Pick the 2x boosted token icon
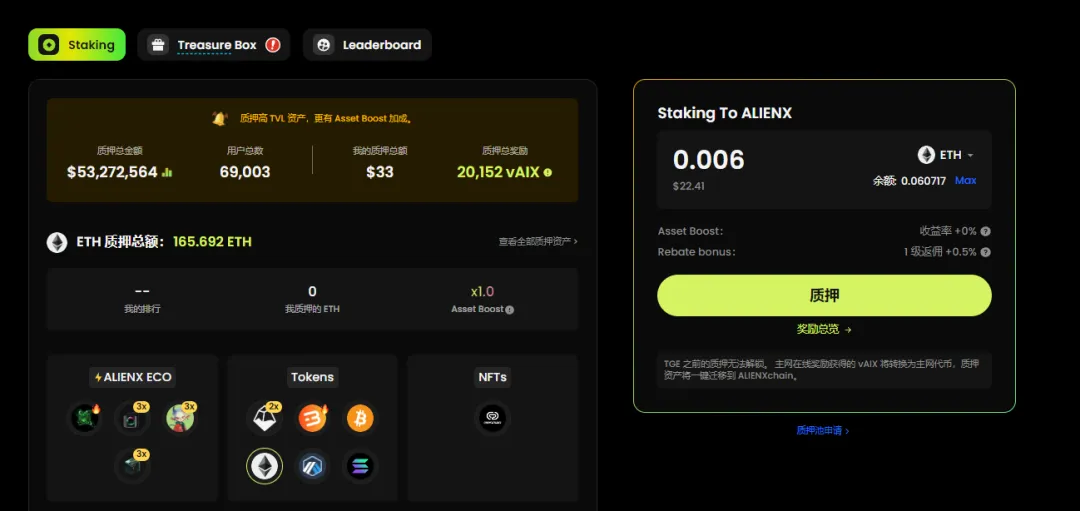Viewport: 1080px width, 511px height. click(x=264, y=418)
